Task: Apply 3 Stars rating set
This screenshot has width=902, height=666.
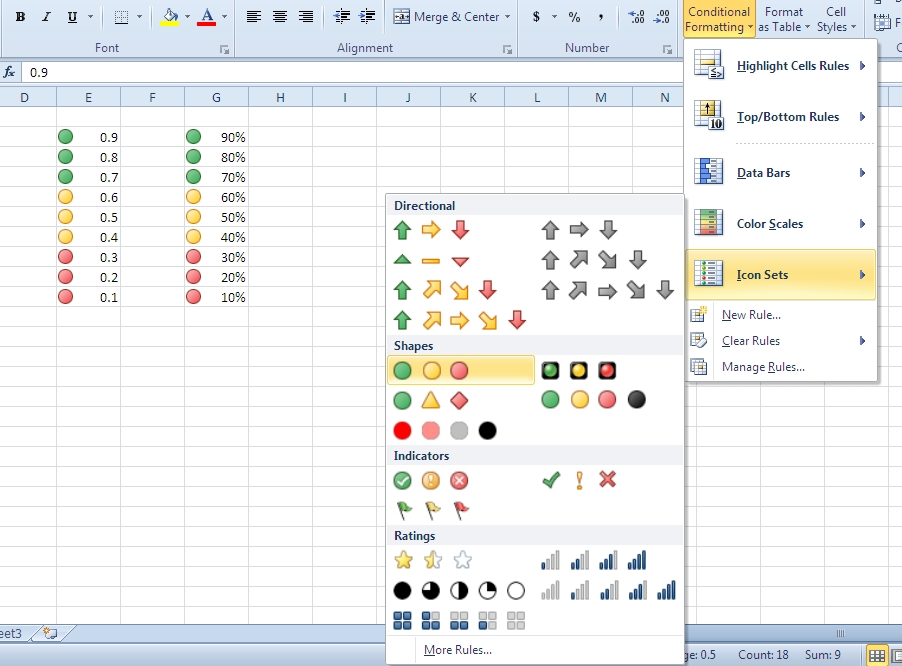Action: [x=433, y=560]
